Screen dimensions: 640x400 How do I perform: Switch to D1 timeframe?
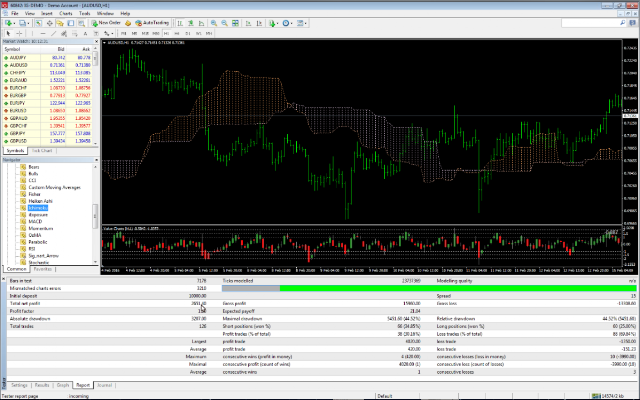pos(188,33)
